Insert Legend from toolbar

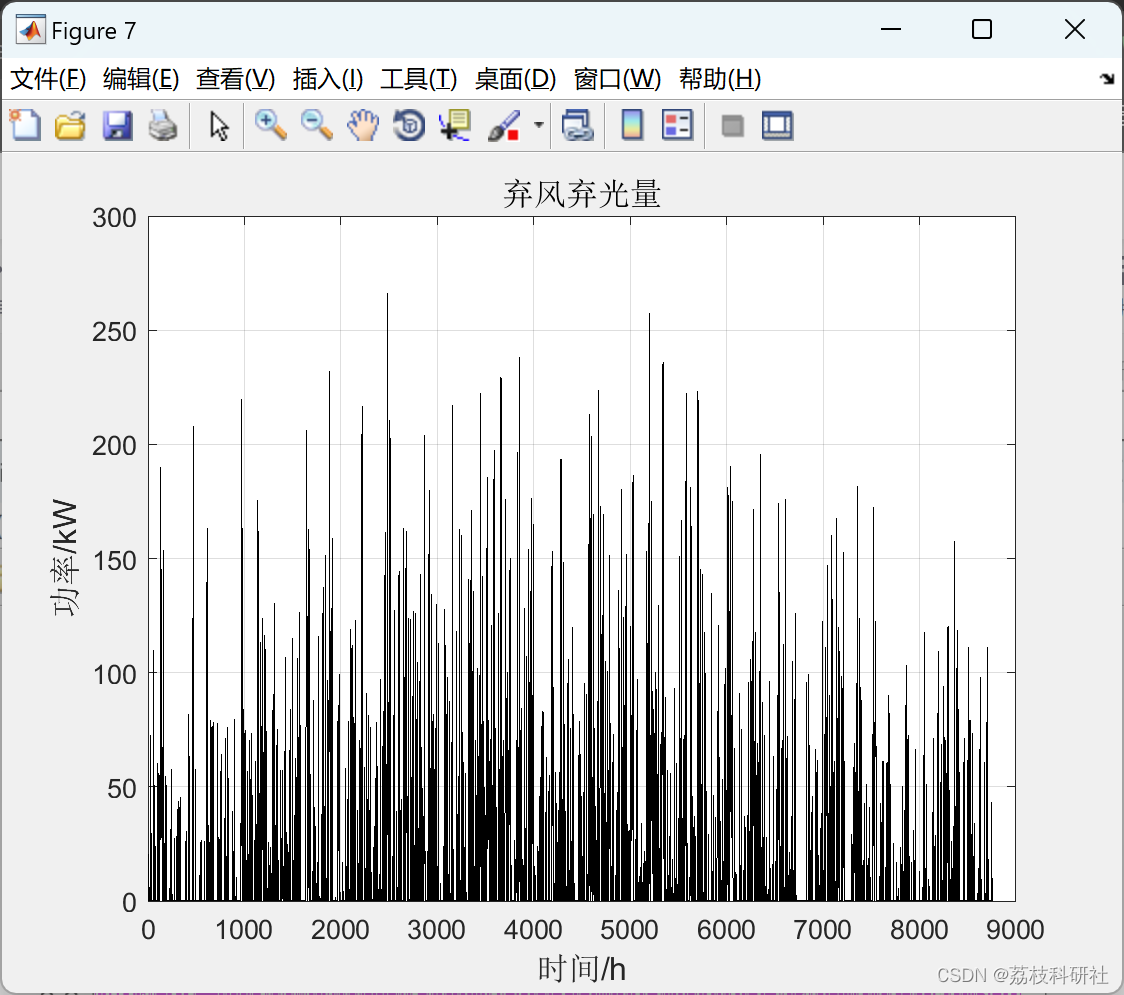coord(677,125)
